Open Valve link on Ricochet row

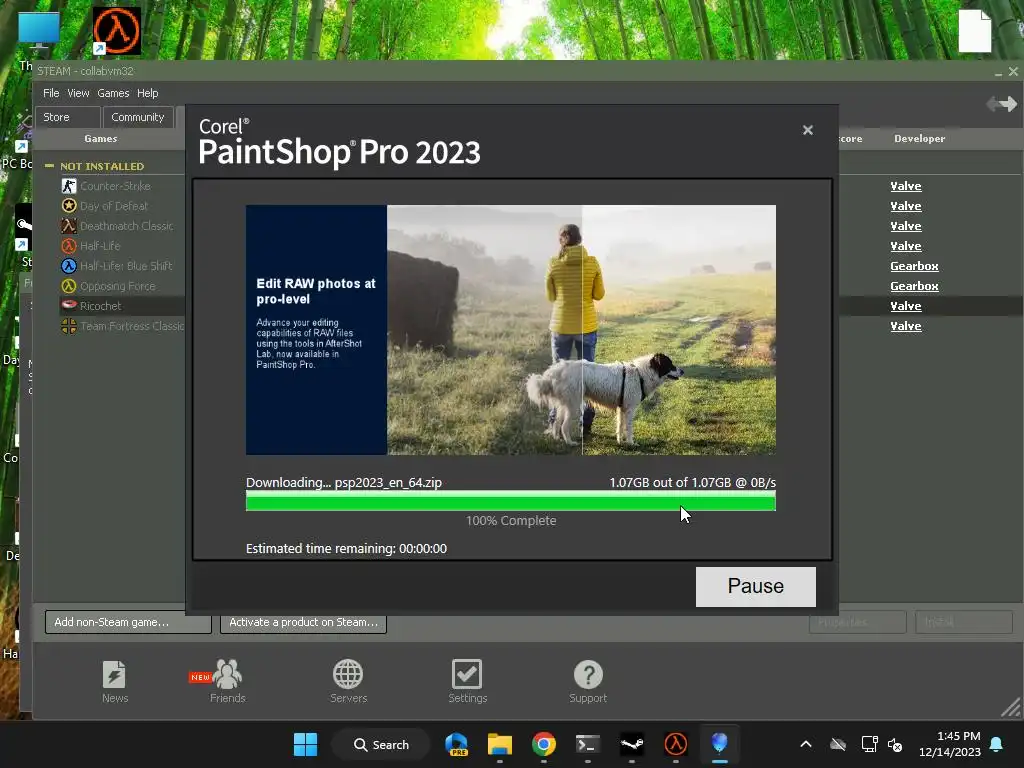[906, 306]
